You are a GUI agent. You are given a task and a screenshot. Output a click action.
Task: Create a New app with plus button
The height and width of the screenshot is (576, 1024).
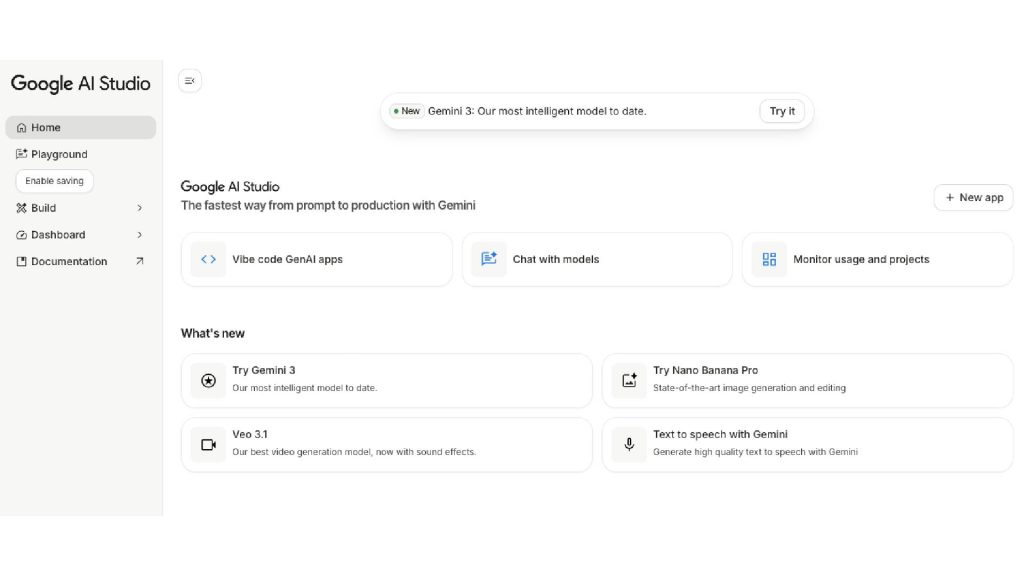[973, 197]
